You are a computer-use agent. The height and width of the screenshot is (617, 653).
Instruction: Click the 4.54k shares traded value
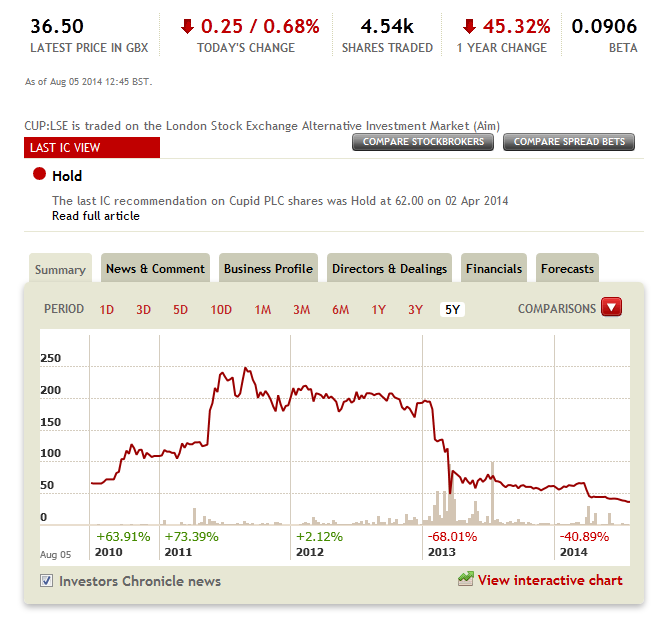(387, 26)
